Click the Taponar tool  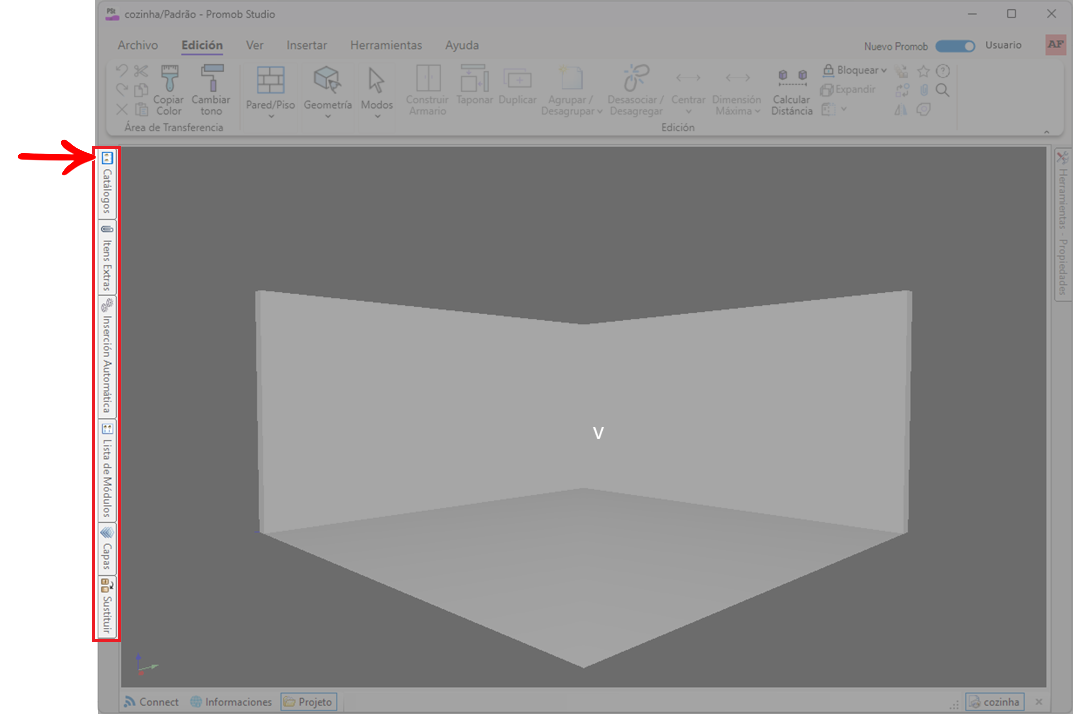pyautogui.click(x=474, y=86)
